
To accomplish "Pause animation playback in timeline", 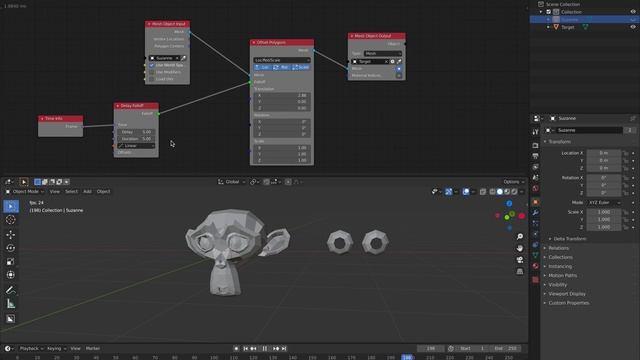I will point(264,349).
